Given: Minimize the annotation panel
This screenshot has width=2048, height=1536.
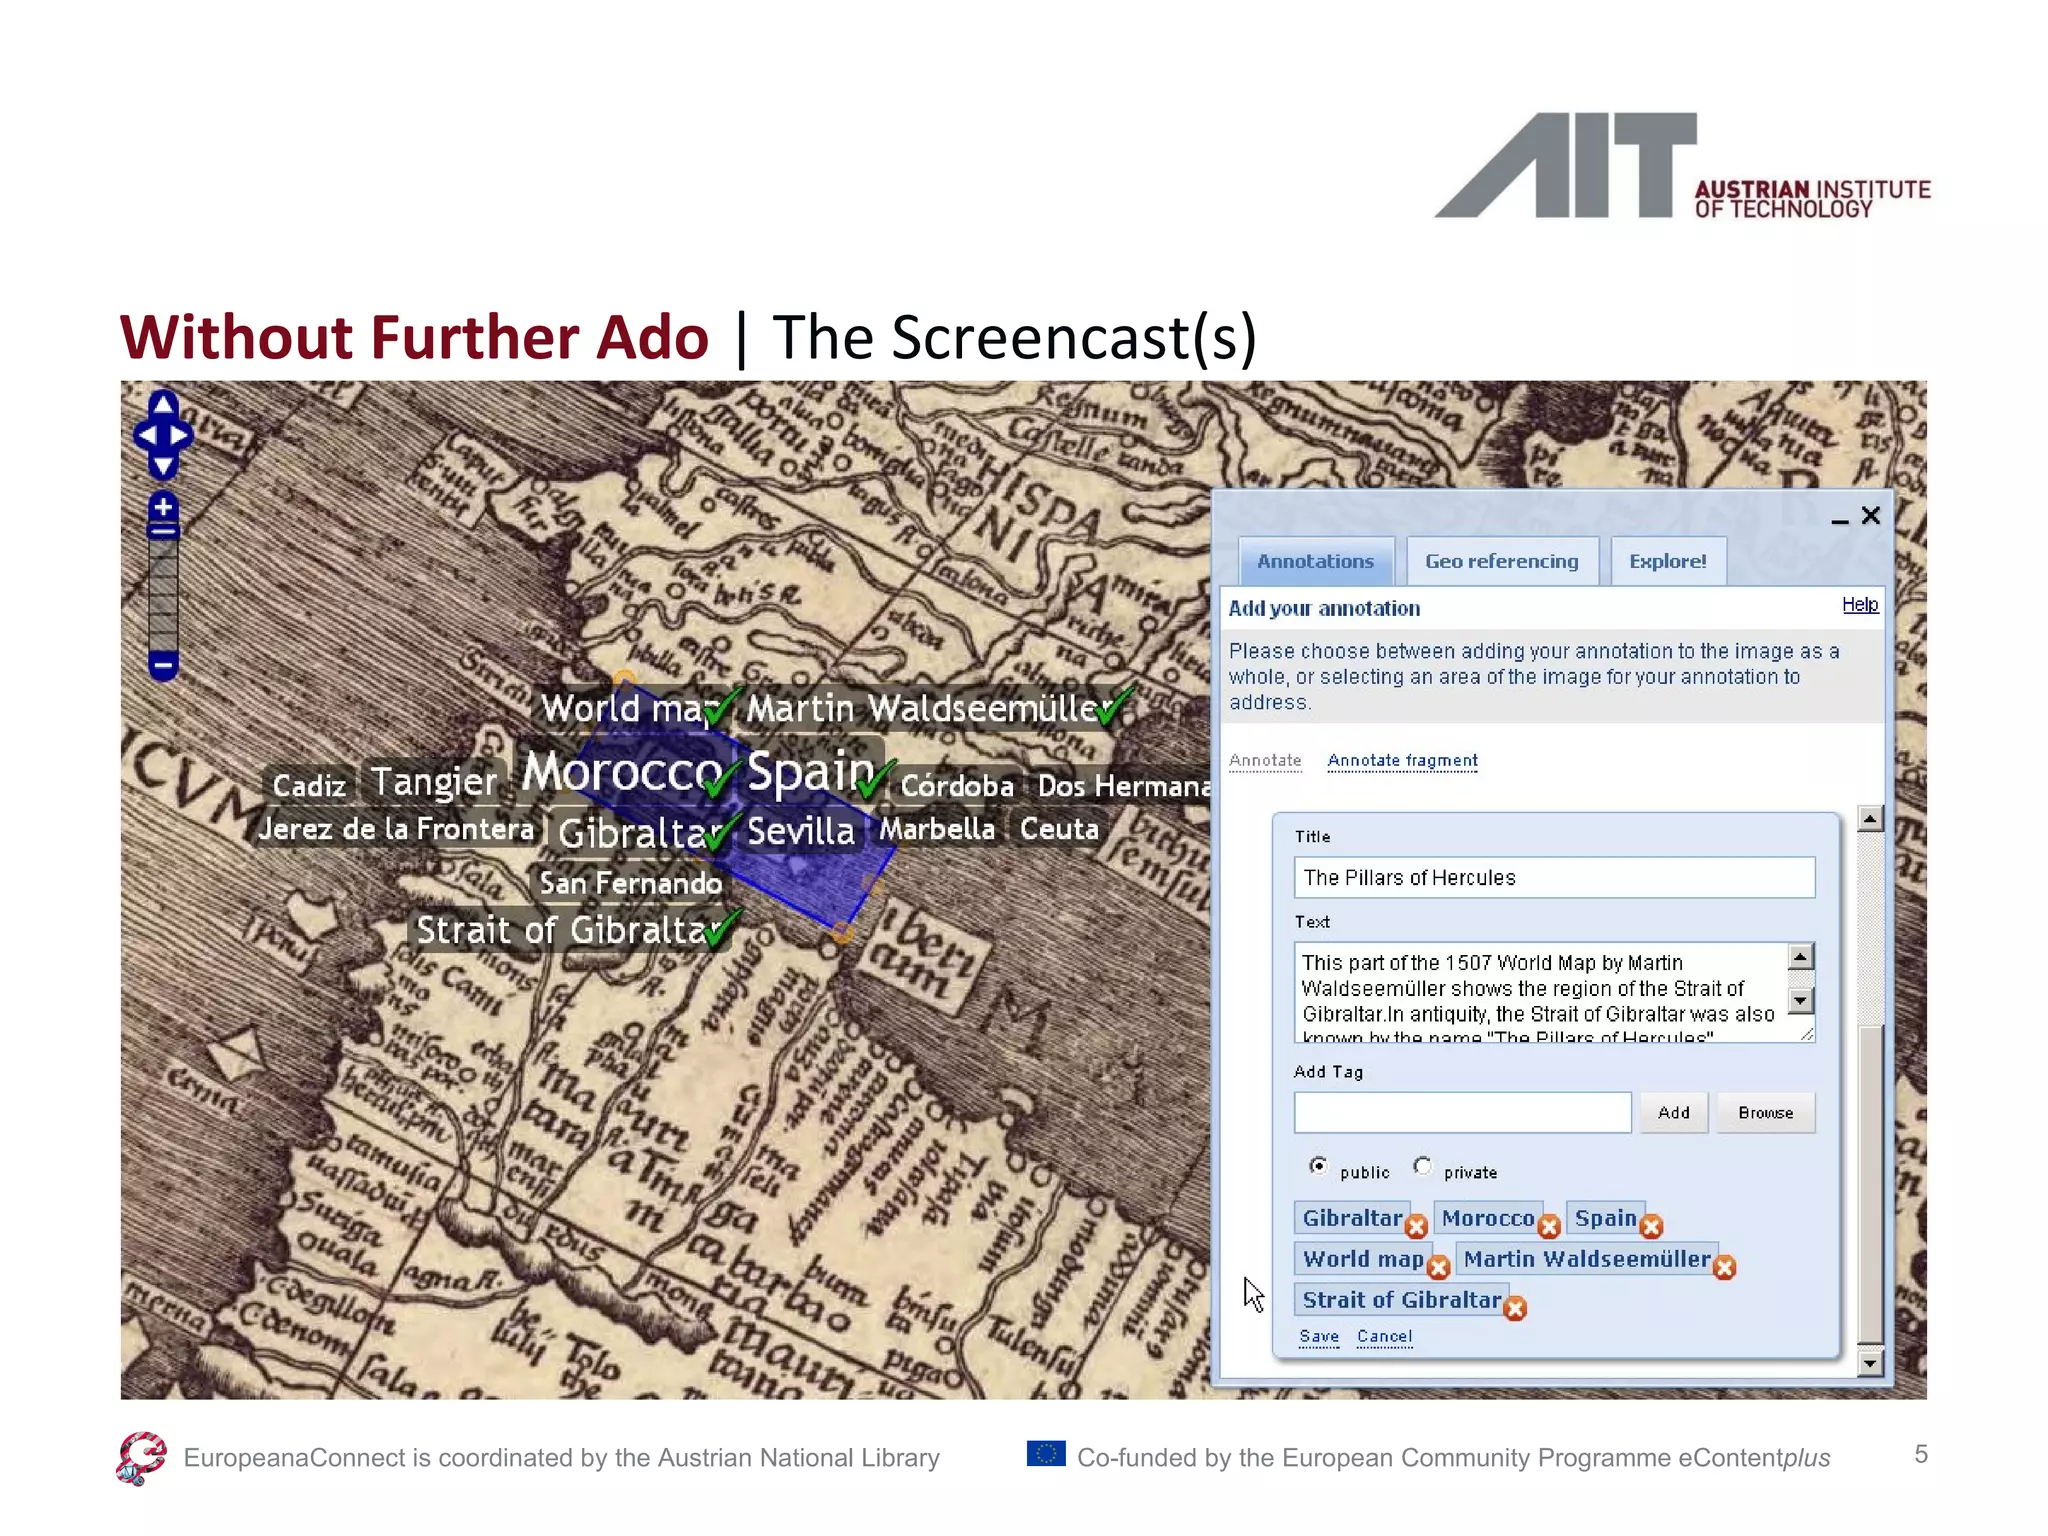Looking at the screenshot, I should click(1839, 519).
